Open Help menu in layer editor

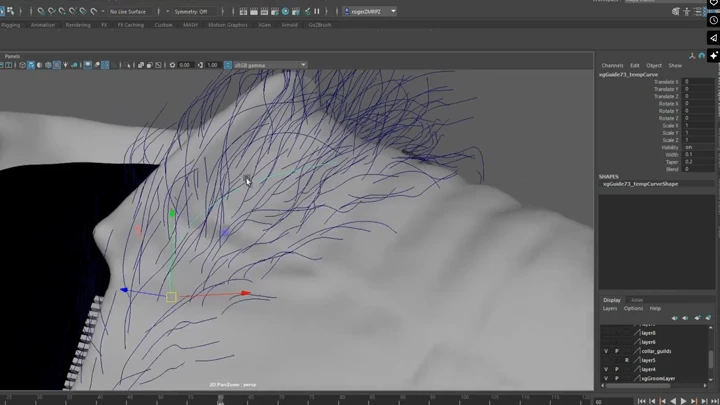[x=655, y=309]
